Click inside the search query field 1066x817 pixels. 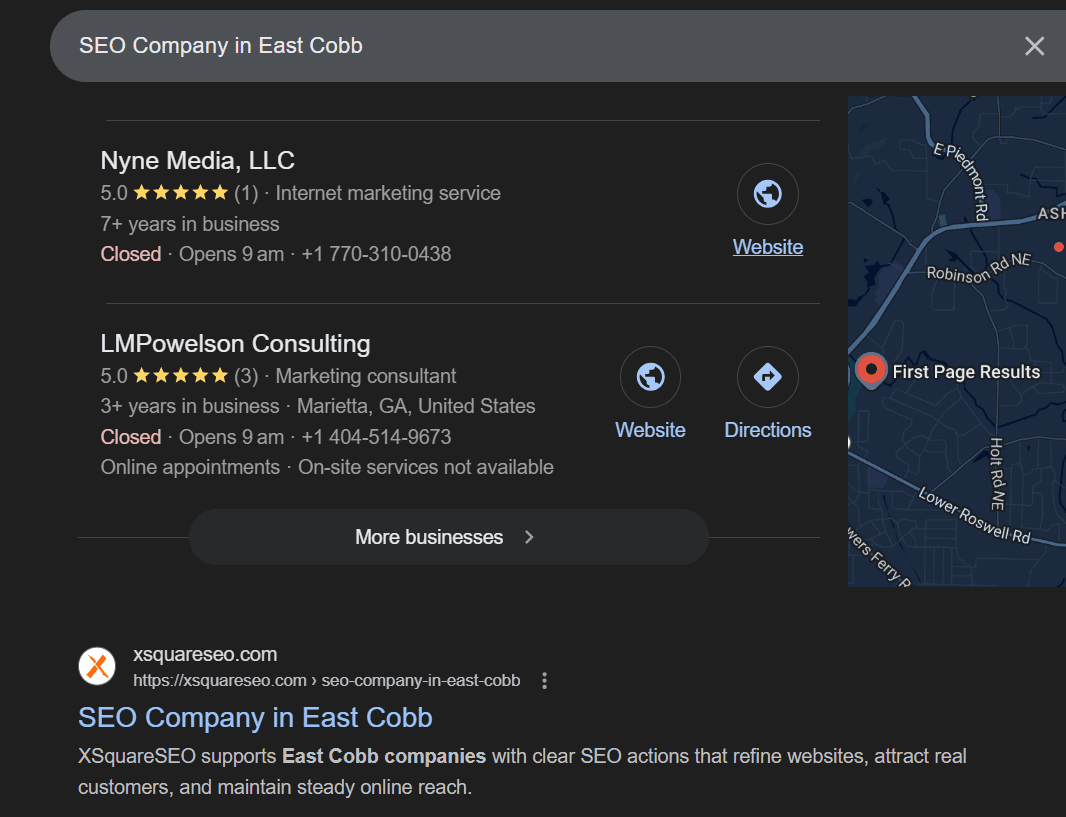point(300,46)
